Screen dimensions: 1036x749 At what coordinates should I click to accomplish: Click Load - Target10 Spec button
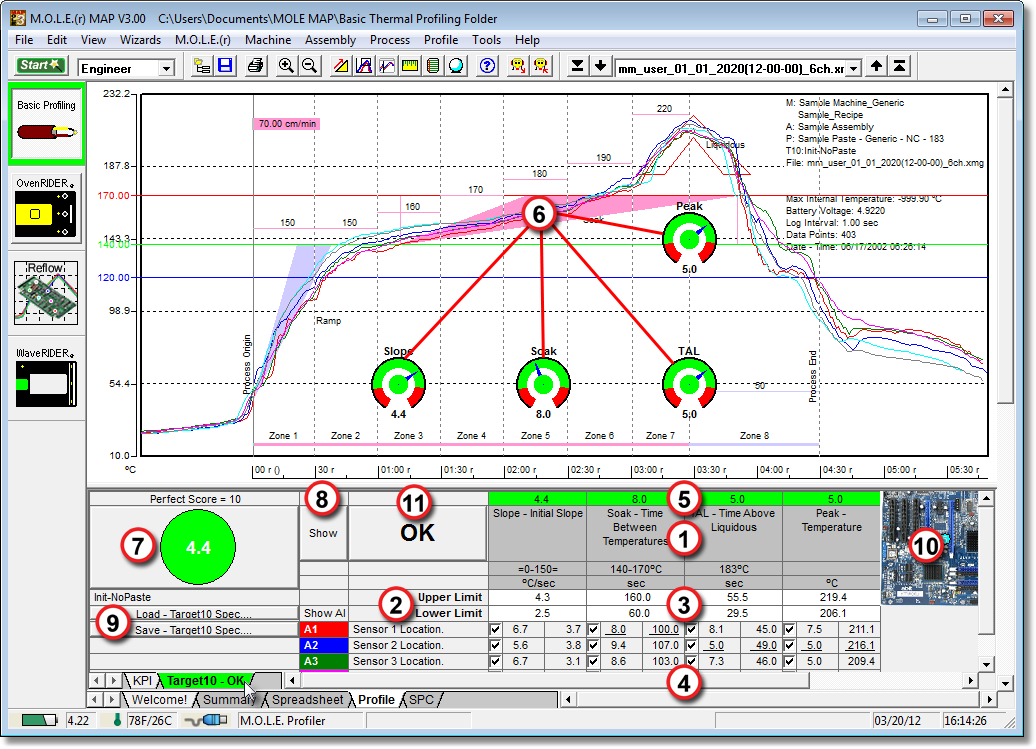pyautogui.click(x=194, y=614)
